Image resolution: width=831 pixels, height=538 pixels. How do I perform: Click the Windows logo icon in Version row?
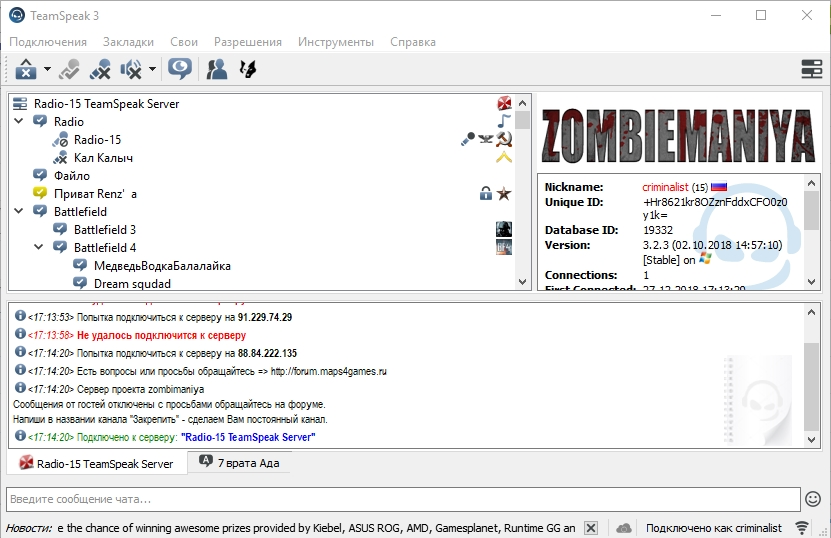705,259
